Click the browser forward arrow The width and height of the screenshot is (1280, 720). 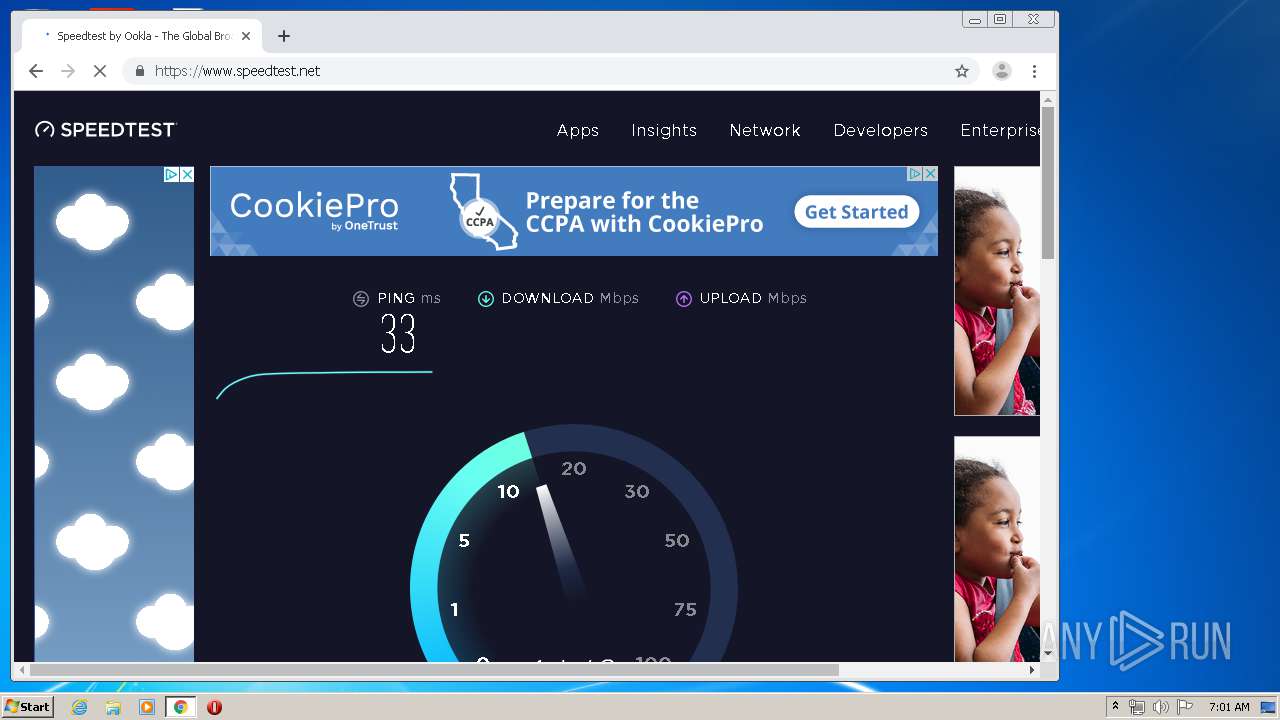click(x=68, y=71)
